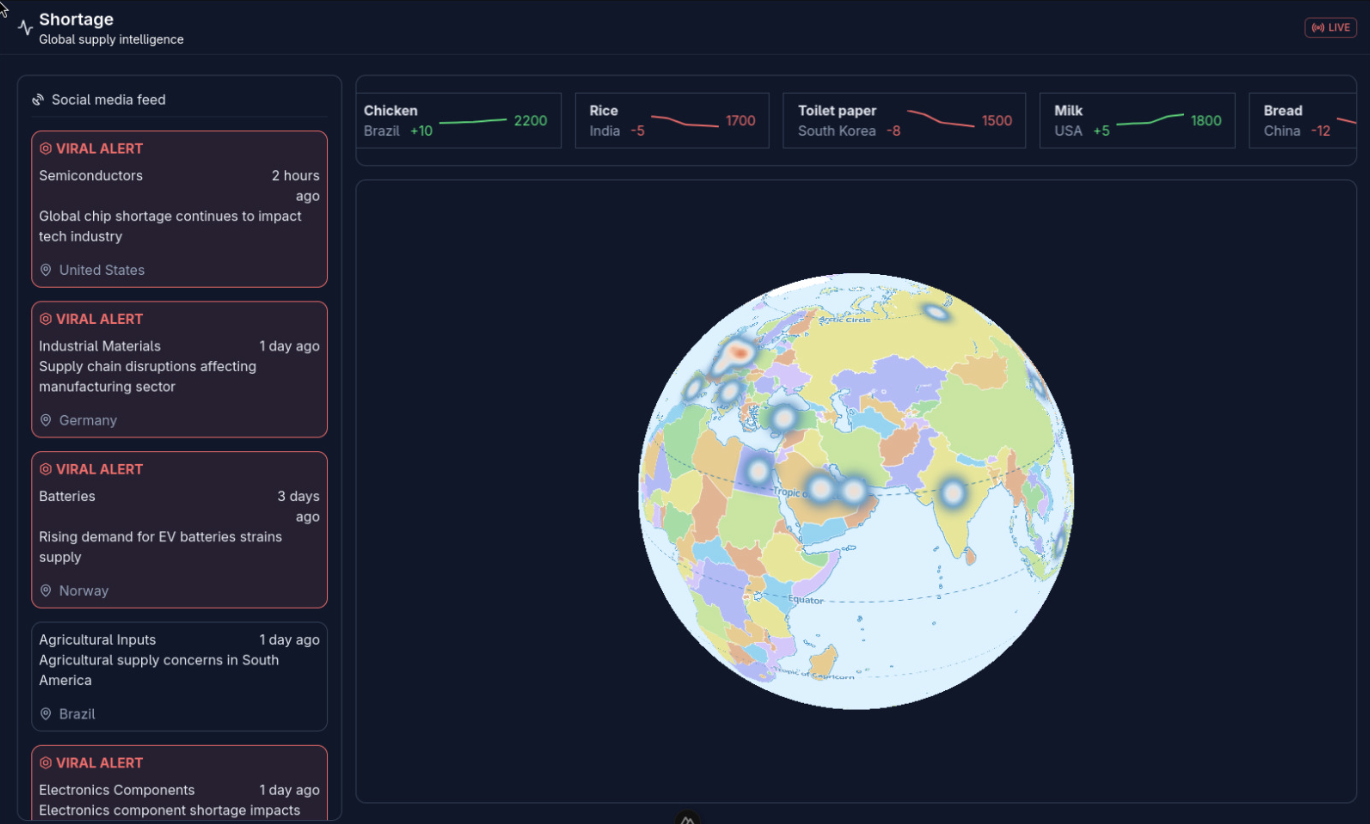Open the Rice India ticker card
1370x824 pixels.
click(672, 121)
